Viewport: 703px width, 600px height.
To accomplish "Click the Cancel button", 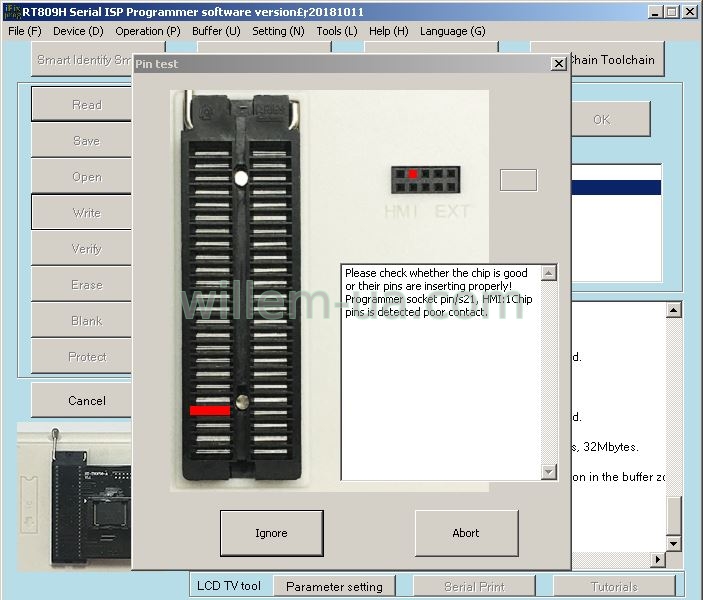I will pos(82,400).
